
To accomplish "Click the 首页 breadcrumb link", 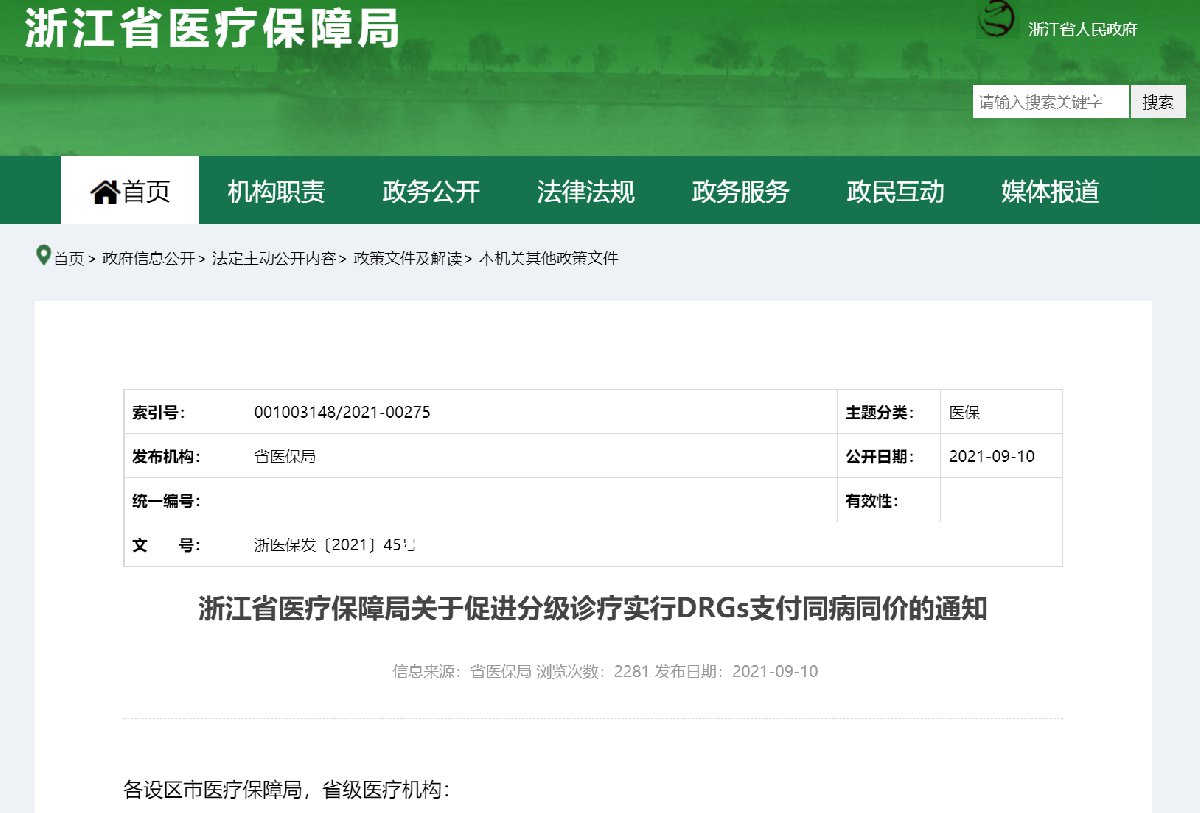I will (x=69, y=259).
